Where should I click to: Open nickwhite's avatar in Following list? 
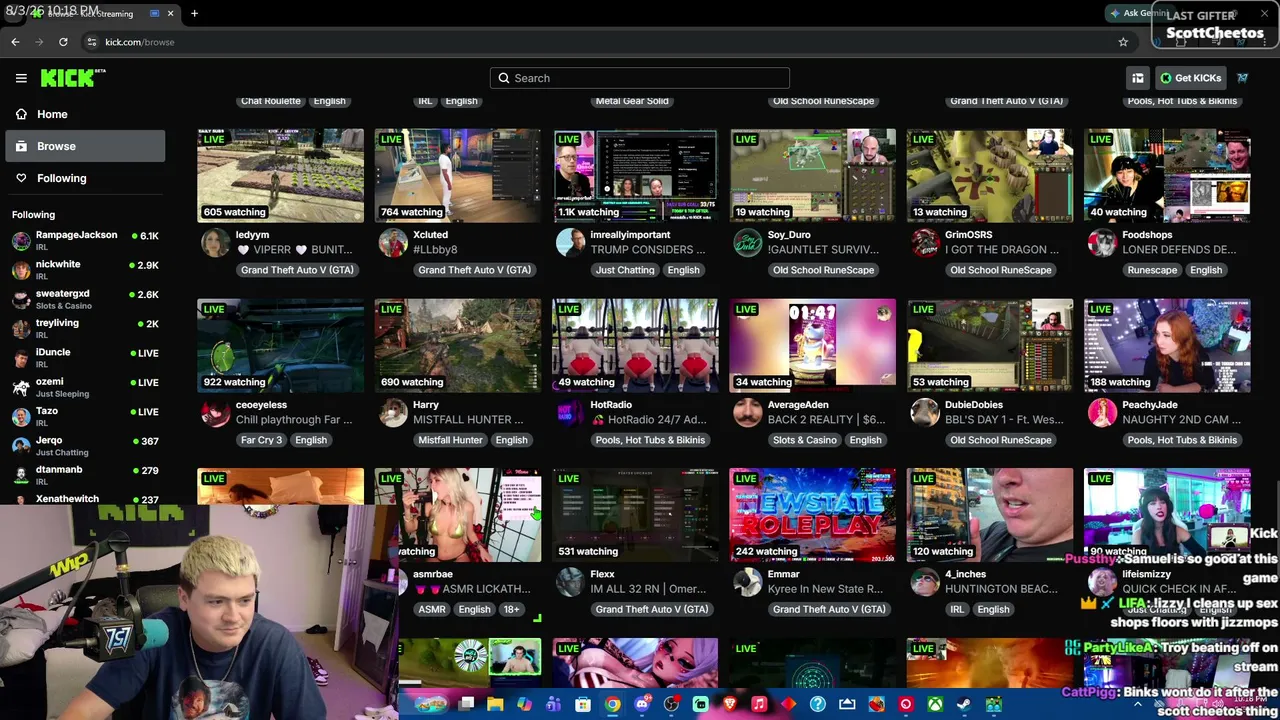21,270
